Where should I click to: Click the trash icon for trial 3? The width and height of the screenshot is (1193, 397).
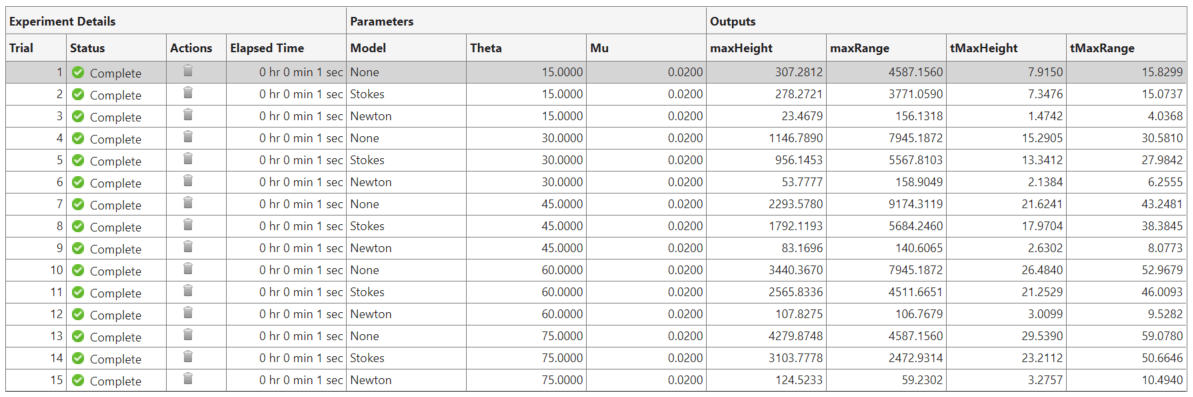click(x=188, y=116)
